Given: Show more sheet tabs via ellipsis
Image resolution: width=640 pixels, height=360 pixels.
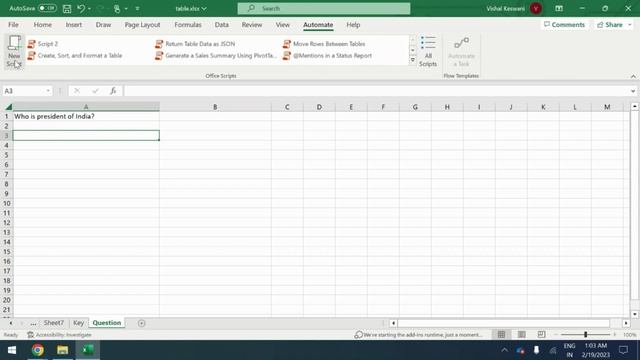Looking at the screenshot, I should click(x=33, y=323).
